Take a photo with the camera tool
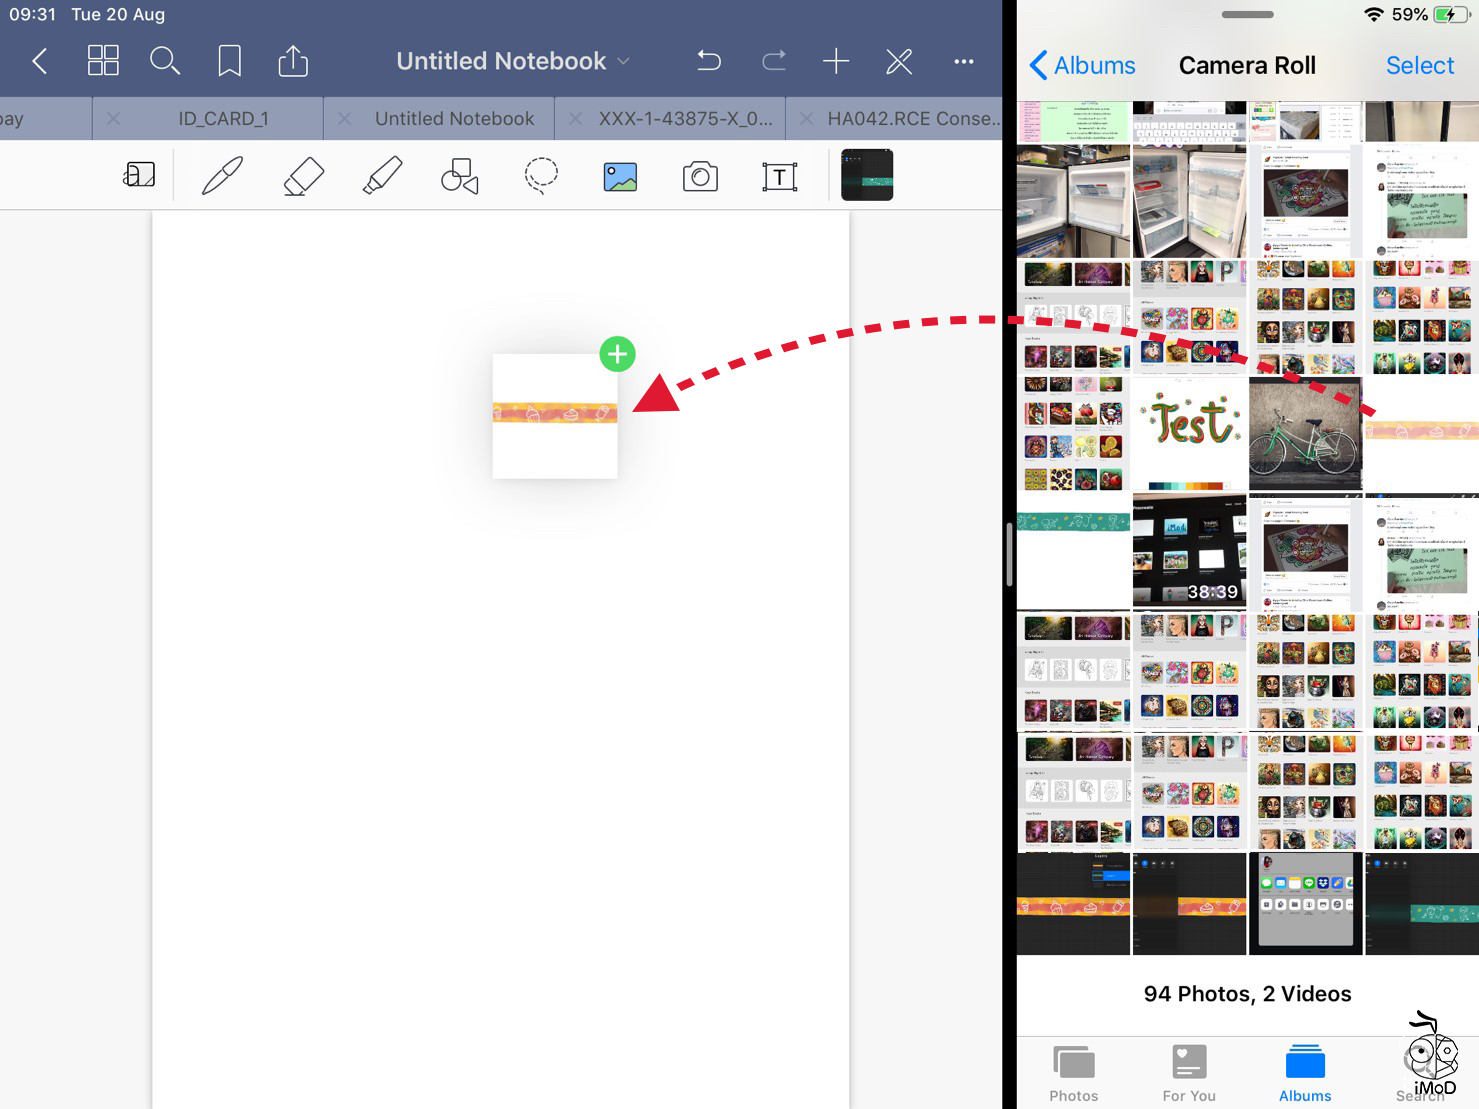1479x1109 pixels. coord(699,175)
